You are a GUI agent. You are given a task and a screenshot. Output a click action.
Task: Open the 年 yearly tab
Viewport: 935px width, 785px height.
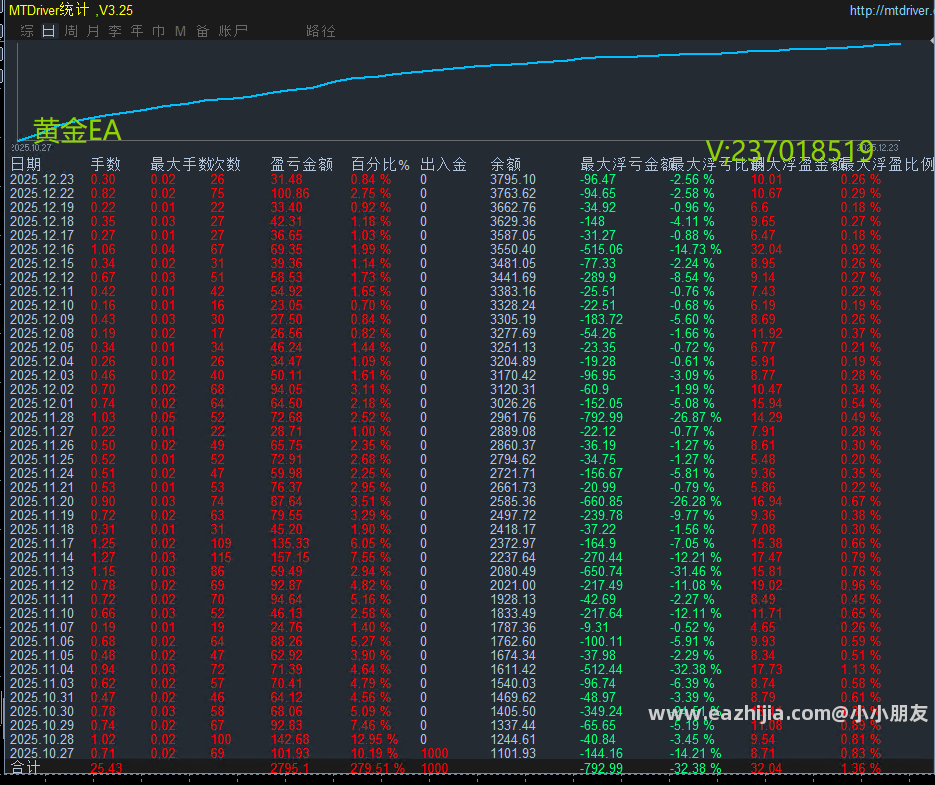[137, 31]
